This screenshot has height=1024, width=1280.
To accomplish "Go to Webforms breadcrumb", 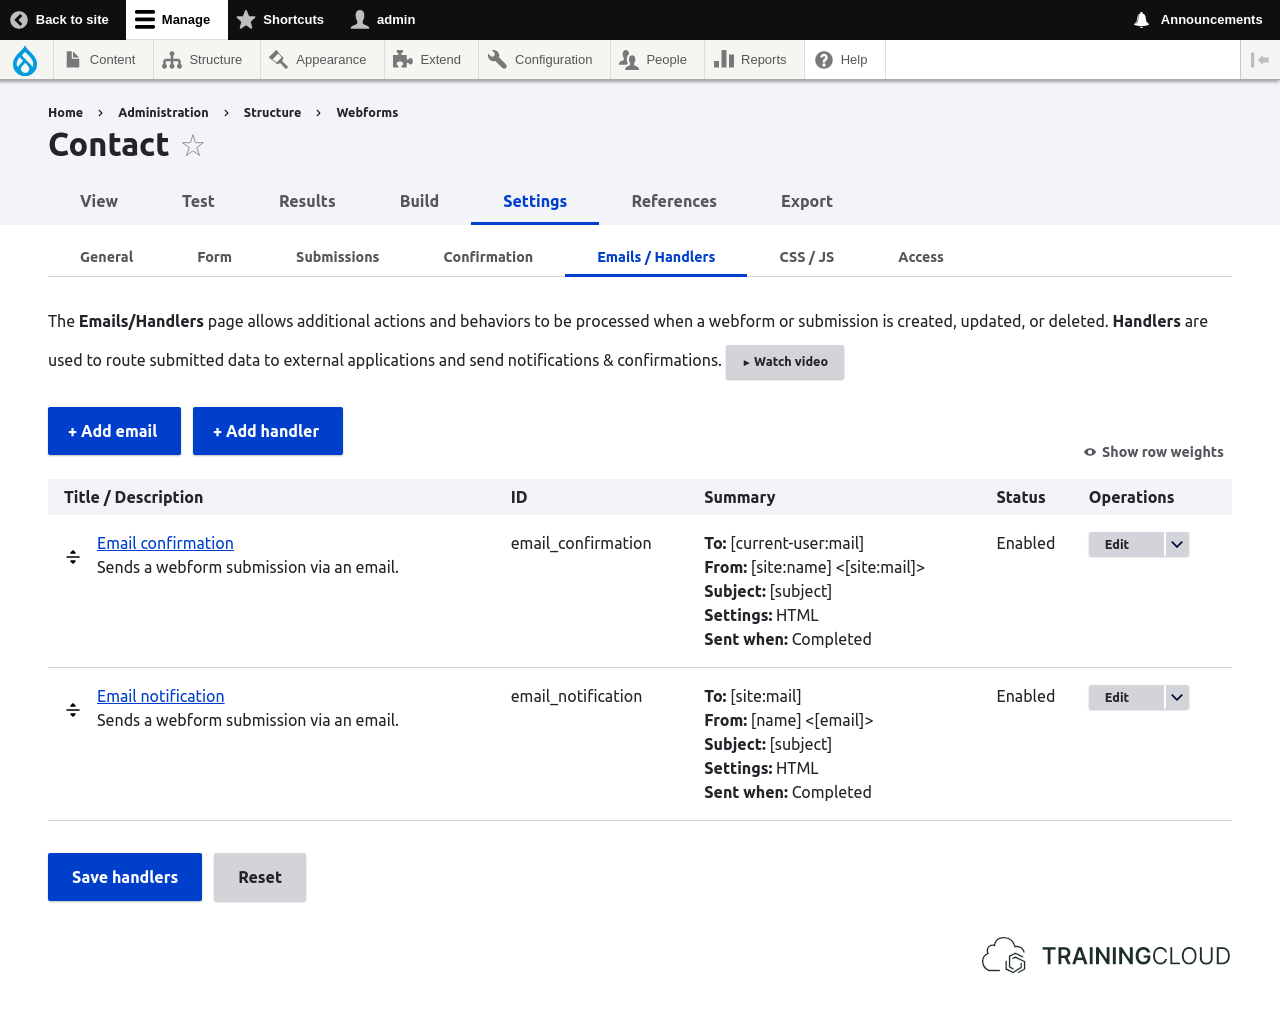I will click(x=367, y=113).
